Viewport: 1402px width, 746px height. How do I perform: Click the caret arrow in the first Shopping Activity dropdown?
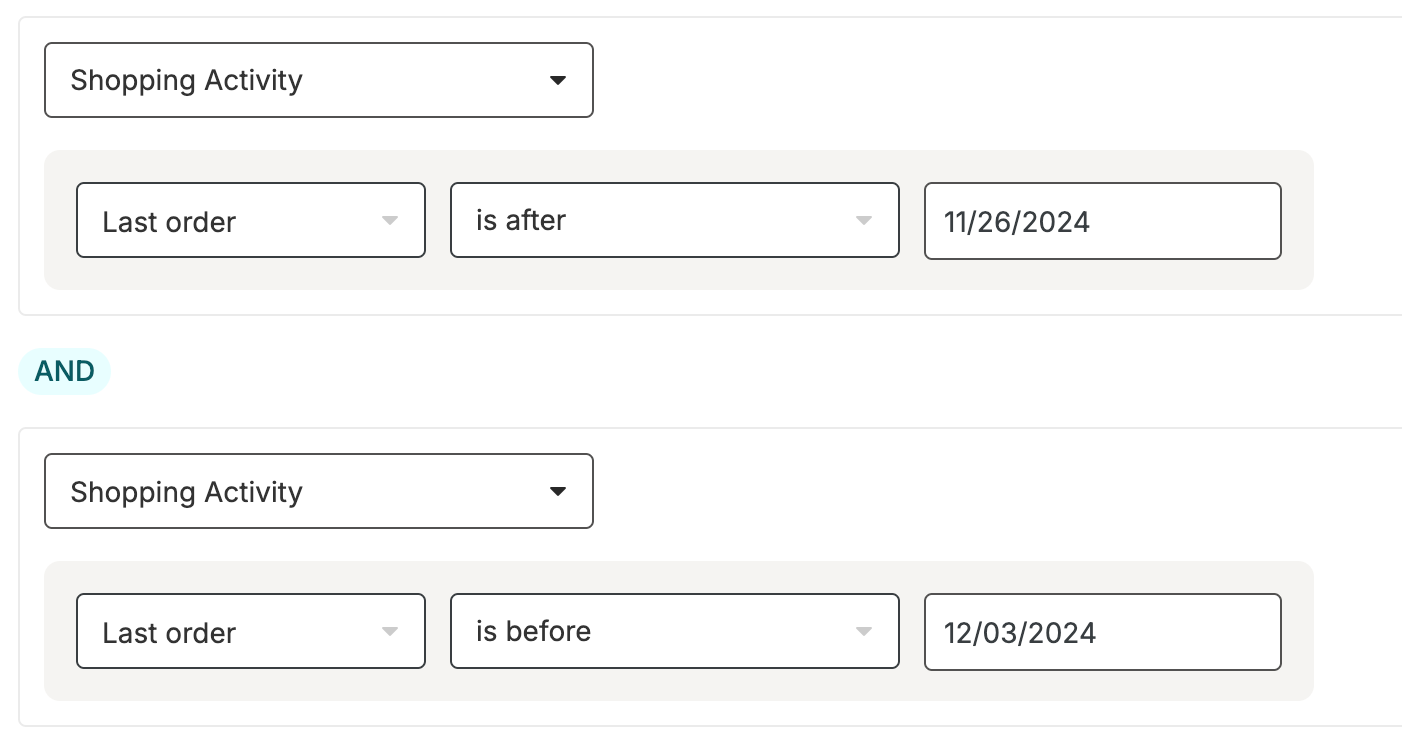point(558,80)
